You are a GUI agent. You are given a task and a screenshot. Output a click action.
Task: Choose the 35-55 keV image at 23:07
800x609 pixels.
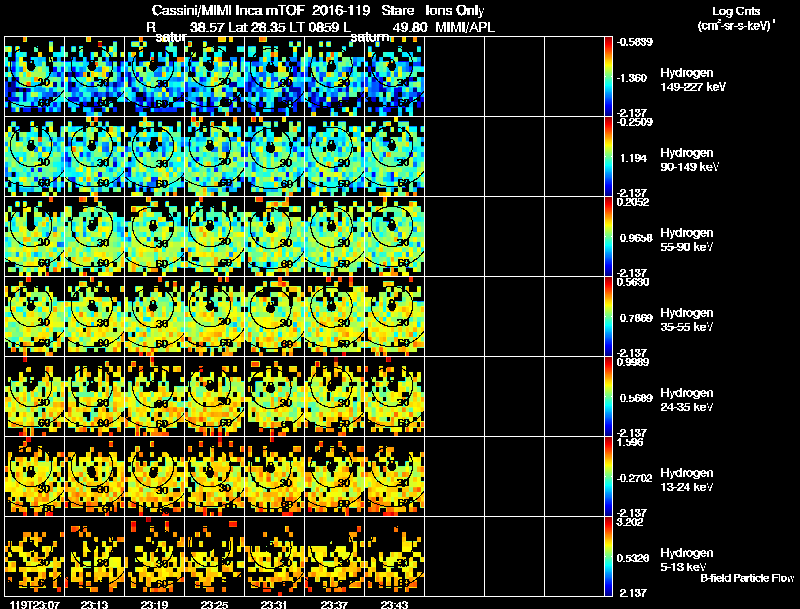point(34,317)
